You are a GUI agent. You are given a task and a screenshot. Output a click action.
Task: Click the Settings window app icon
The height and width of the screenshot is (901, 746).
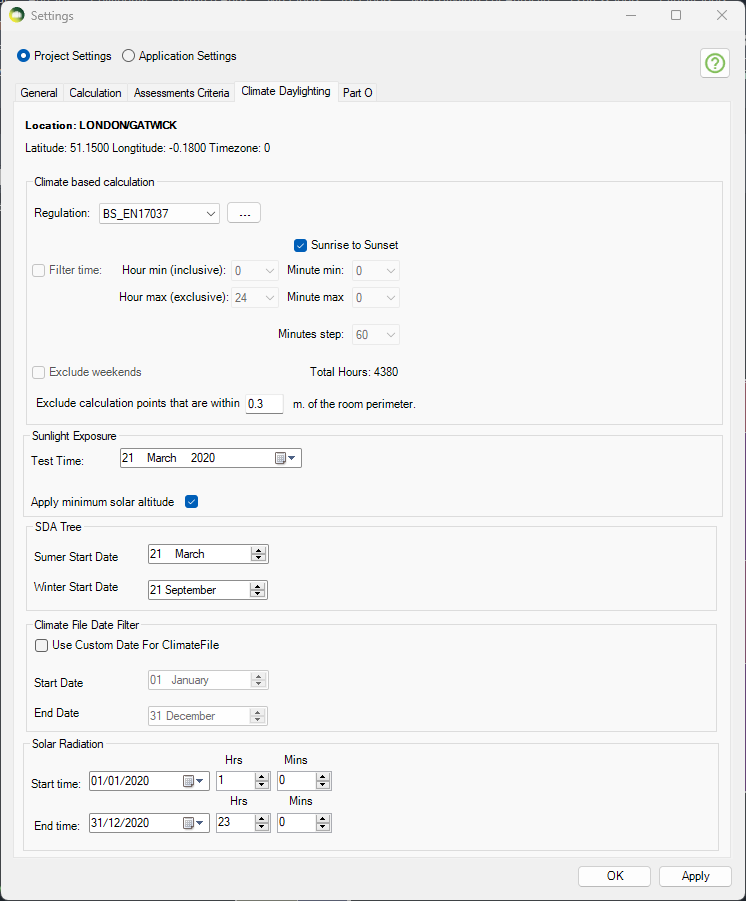pyautogui.click(x=16, y=16)
